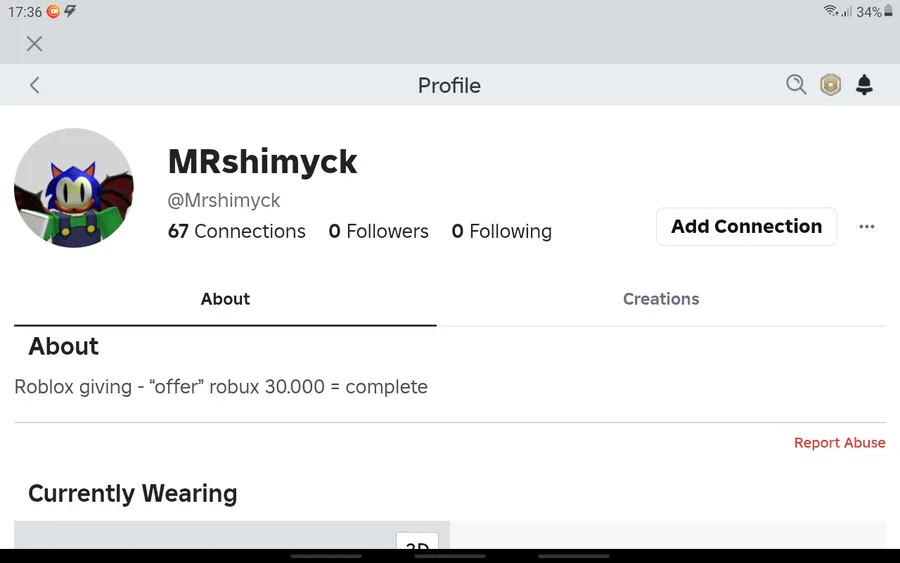The width and height of the screenshot is (900, 563).
Task: Click the Report Abuse link
Action: click(839, 442)
